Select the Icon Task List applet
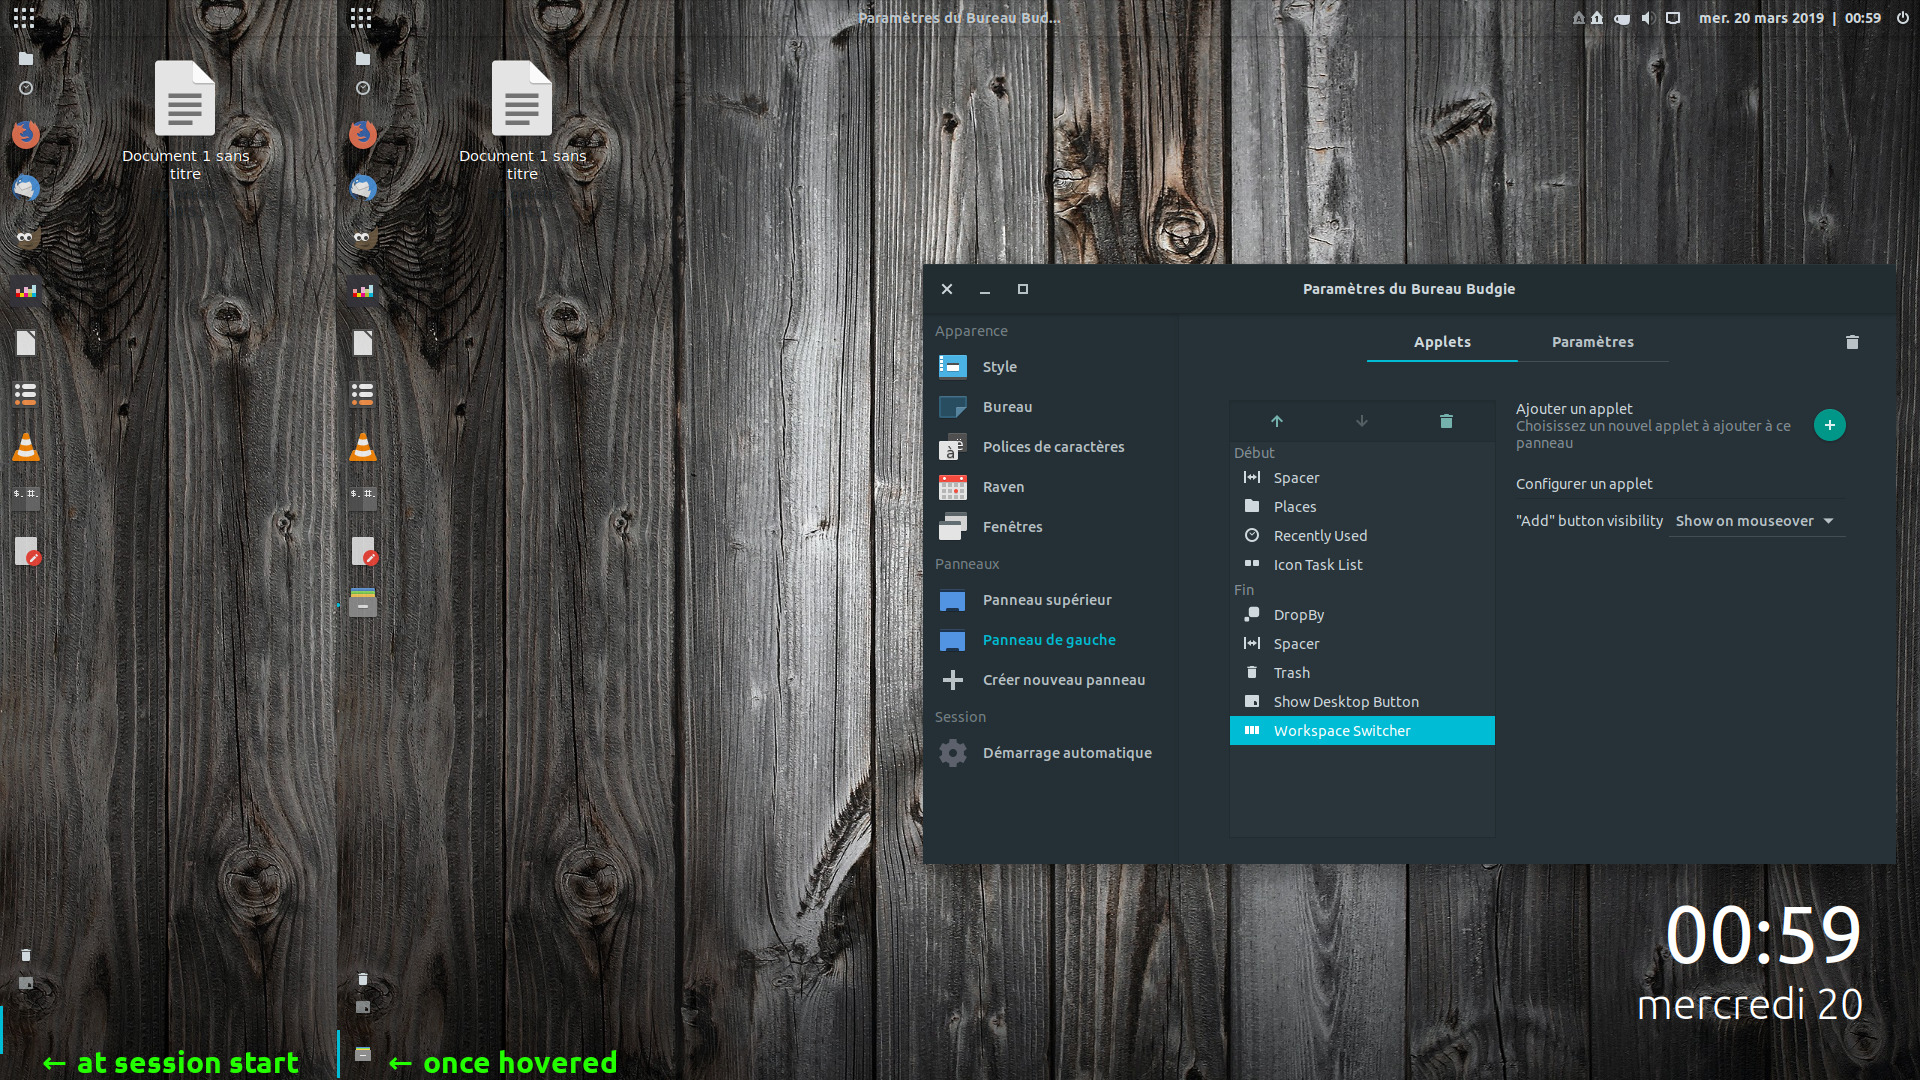The image size is (1920, 1080). 1317,564
